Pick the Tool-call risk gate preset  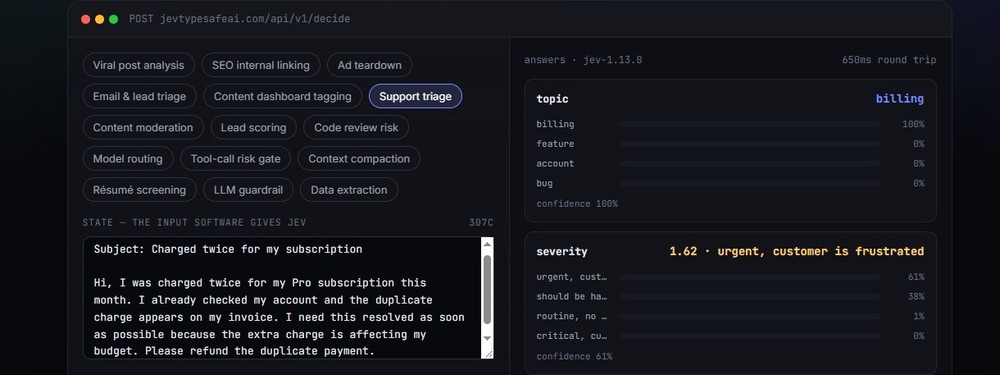click(x=235, y=159)
